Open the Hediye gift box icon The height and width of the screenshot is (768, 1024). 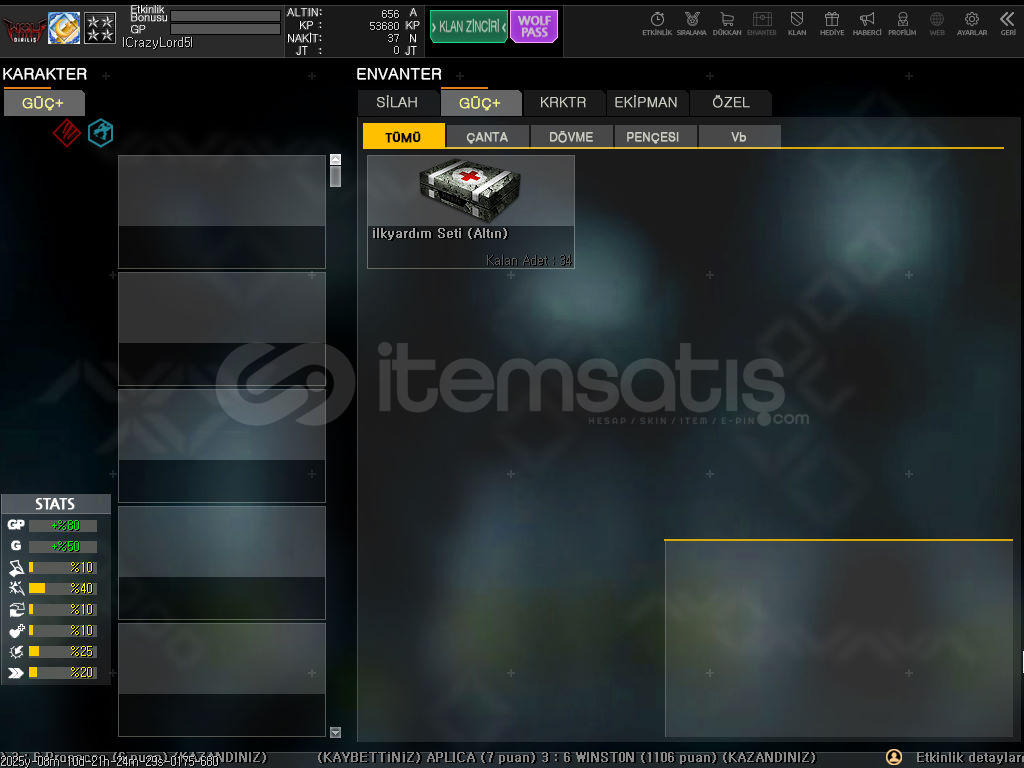pyautogui.click(x=831, y=22)
